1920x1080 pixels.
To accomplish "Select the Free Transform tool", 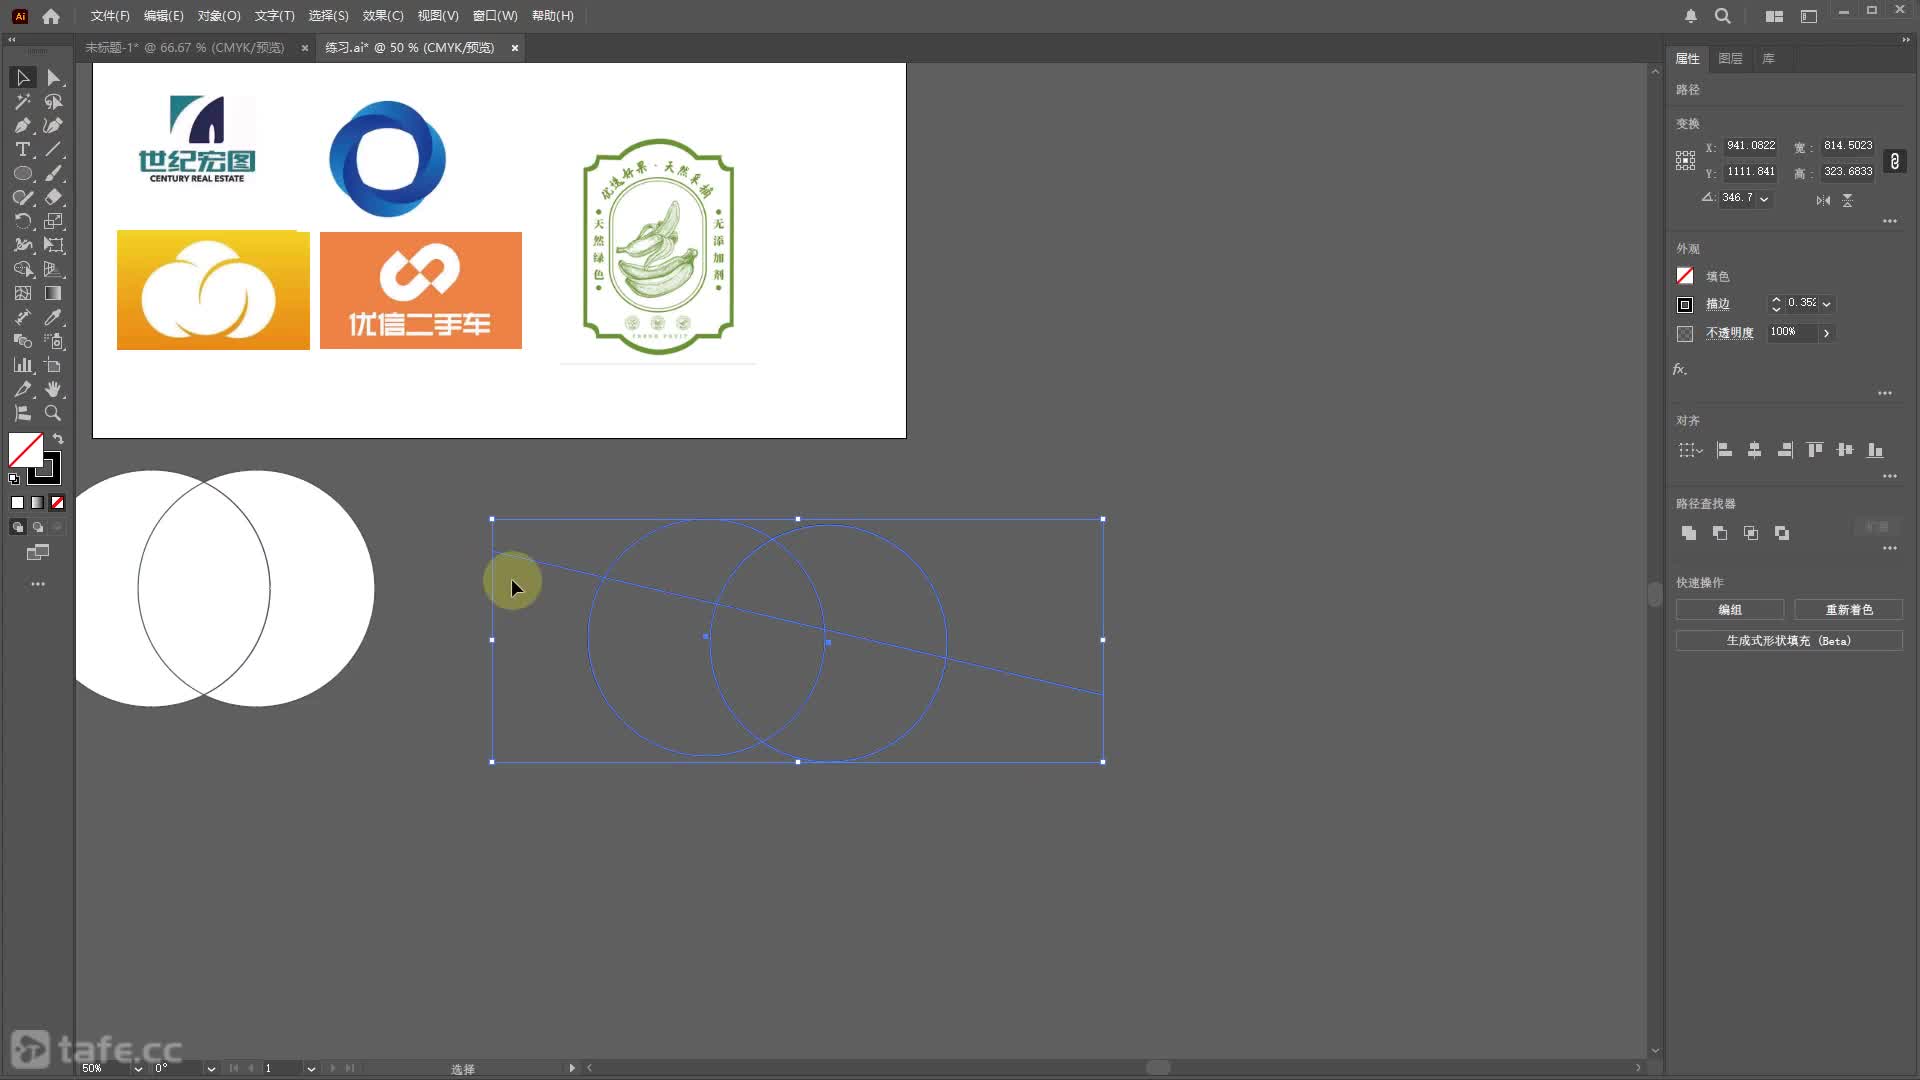I will [53, 245].
